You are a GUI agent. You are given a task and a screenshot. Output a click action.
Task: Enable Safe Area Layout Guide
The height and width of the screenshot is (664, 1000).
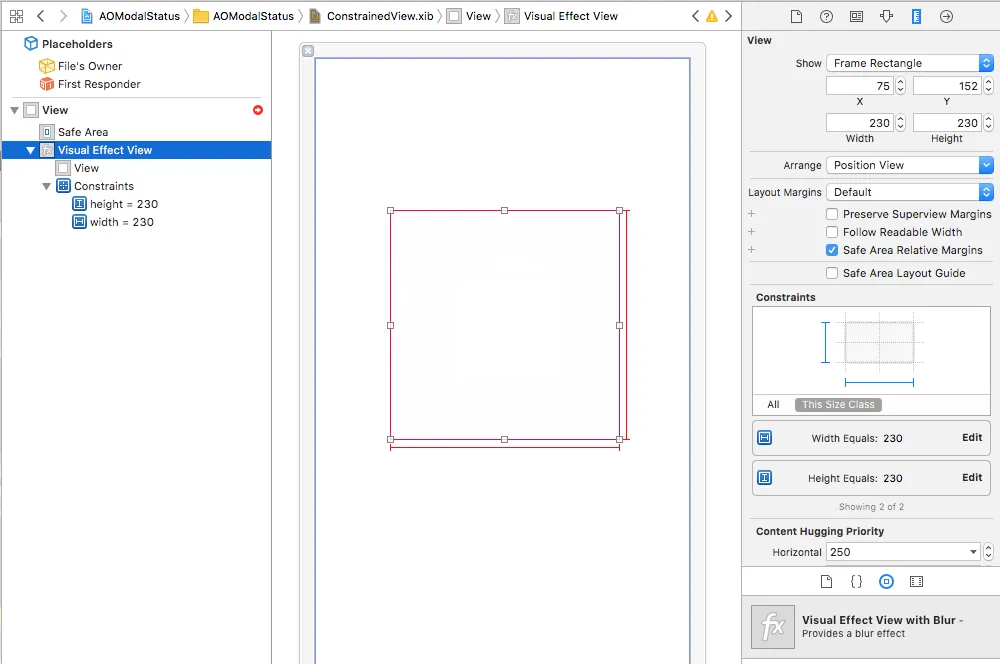832,273
